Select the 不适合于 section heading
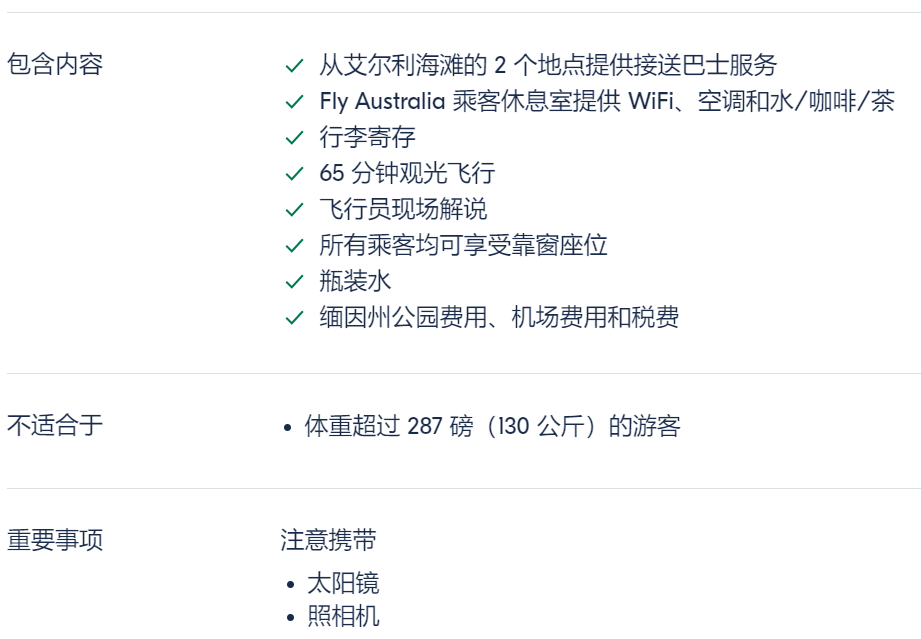 pos(55,425)
